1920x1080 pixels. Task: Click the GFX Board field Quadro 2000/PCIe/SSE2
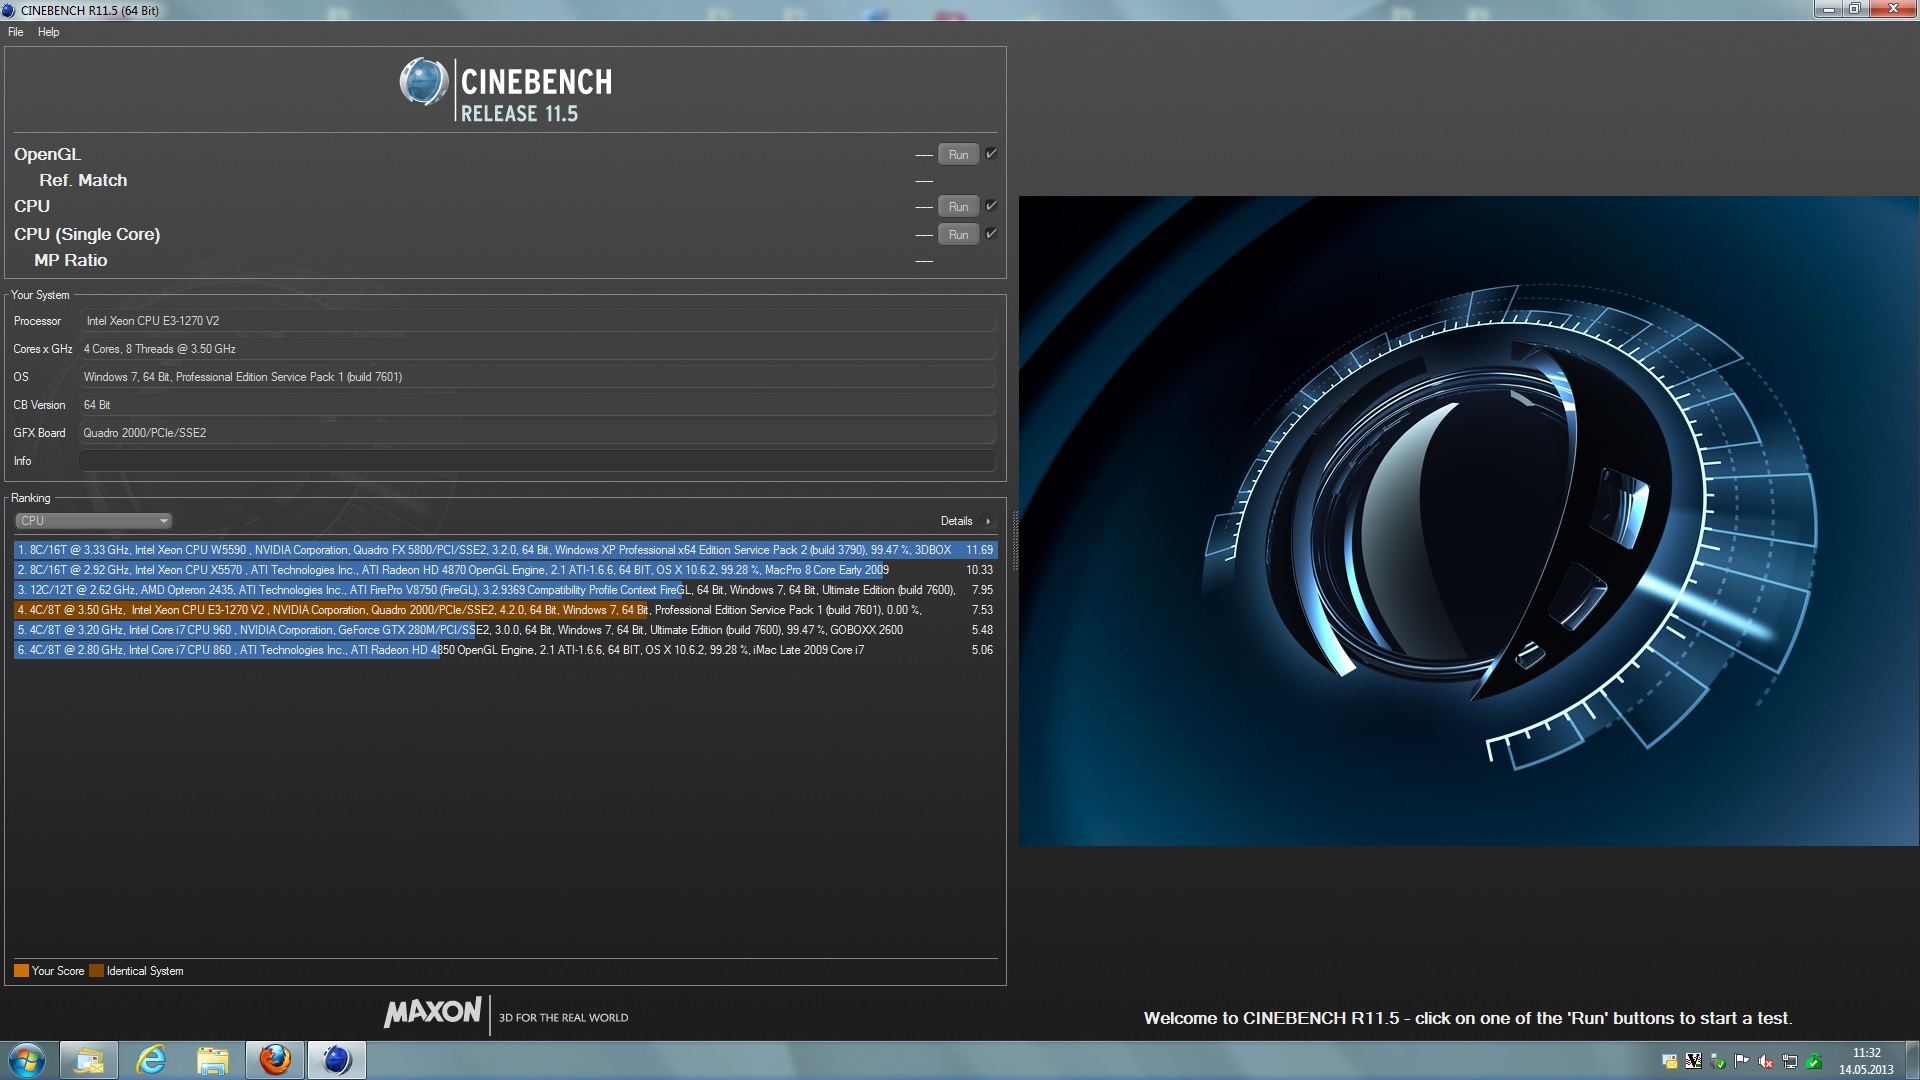click(537, 433)
